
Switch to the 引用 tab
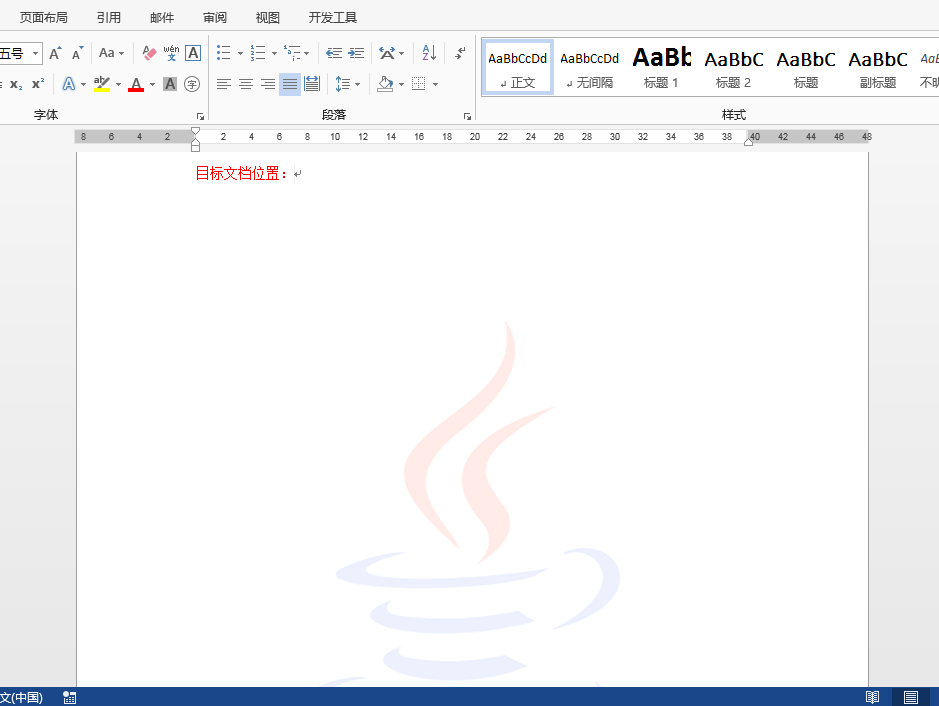108,18
